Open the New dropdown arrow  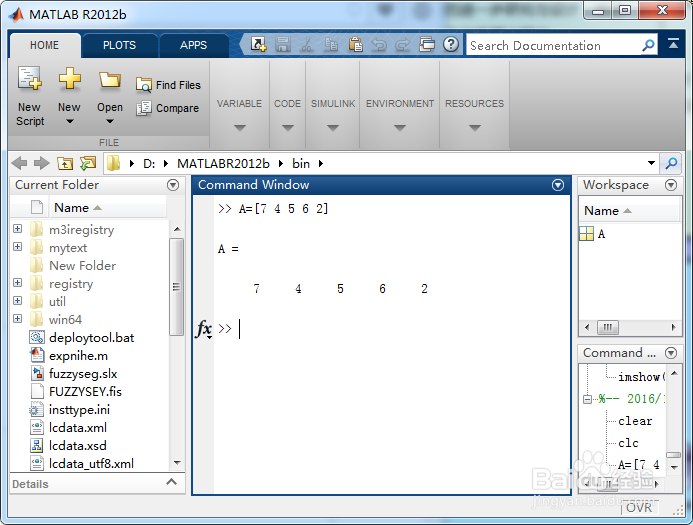pos(69,121)
